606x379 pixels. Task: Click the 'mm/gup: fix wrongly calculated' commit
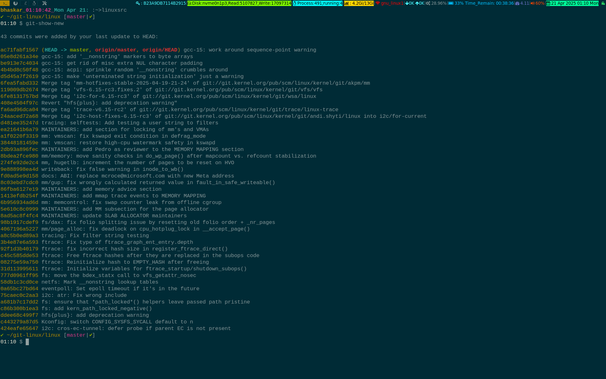(x=138, y=182)
